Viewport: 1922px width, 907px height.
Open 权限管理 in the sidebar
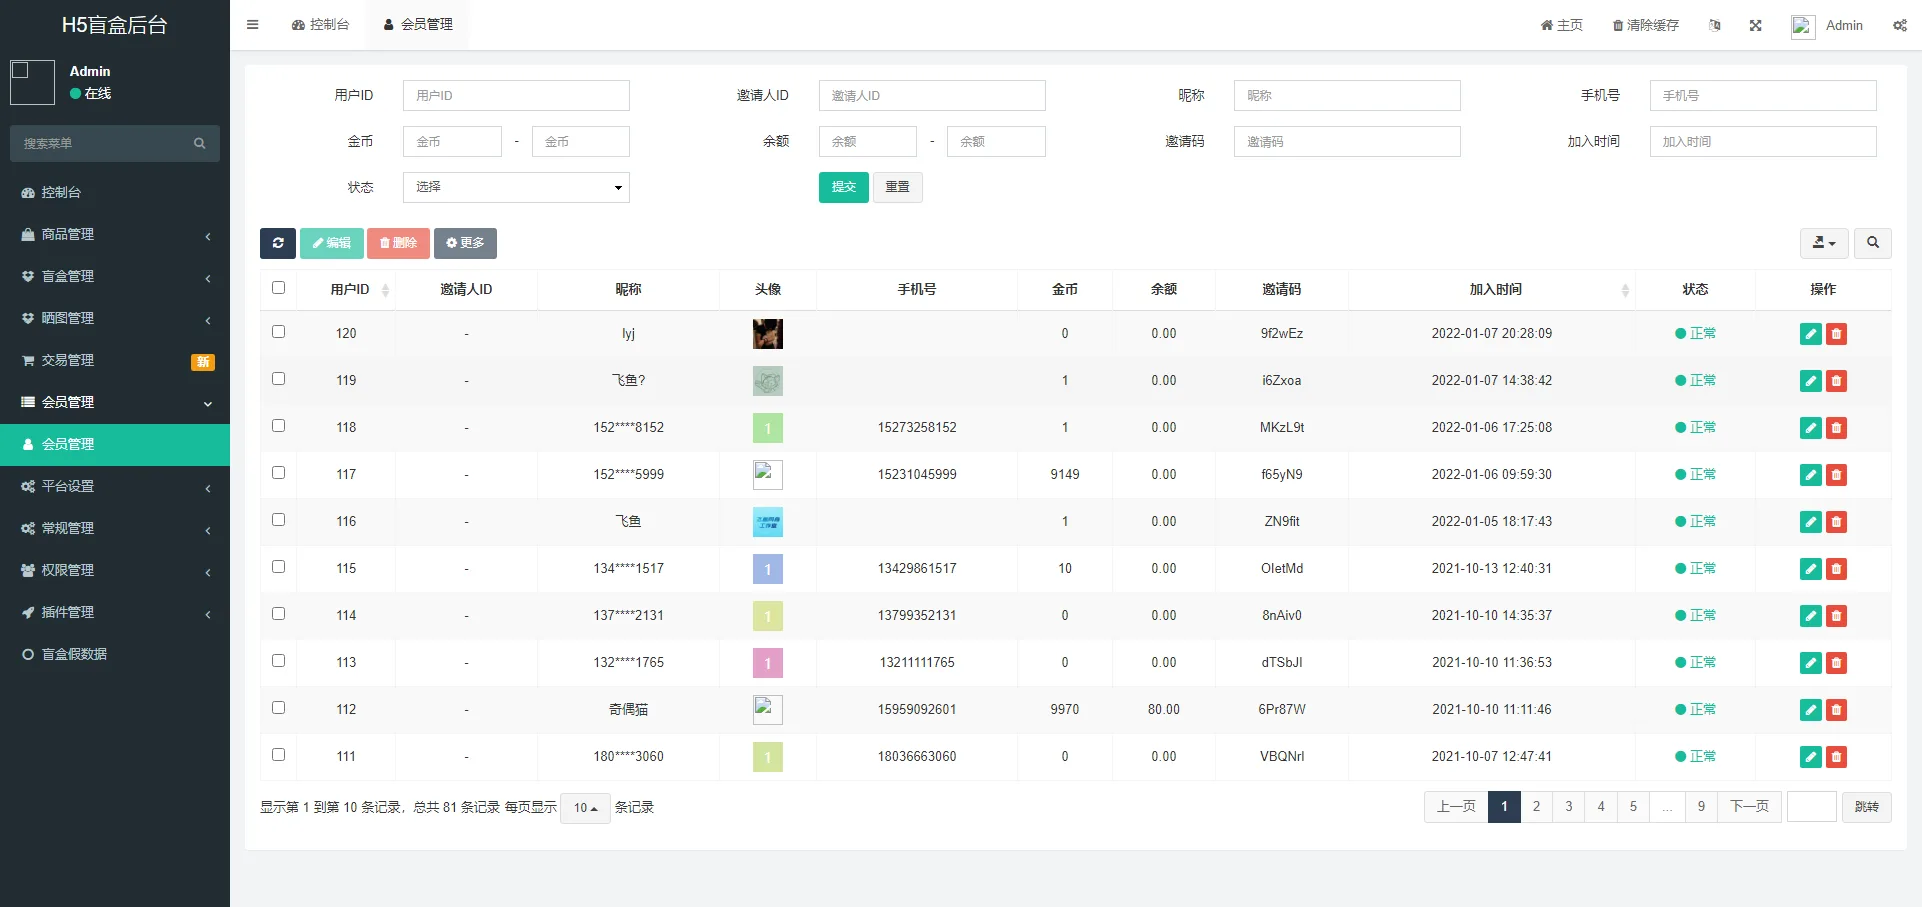click(x=114, y=570)
